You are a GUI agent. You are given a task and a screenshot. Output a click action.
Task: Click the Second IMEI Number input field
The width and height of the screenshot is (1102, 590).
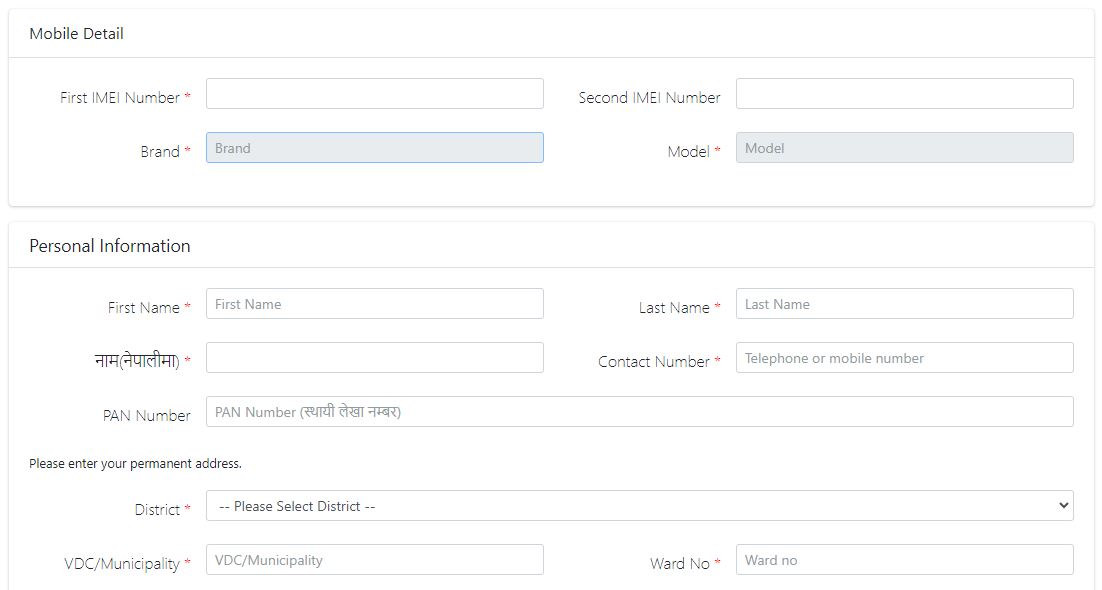pos(904,92)
